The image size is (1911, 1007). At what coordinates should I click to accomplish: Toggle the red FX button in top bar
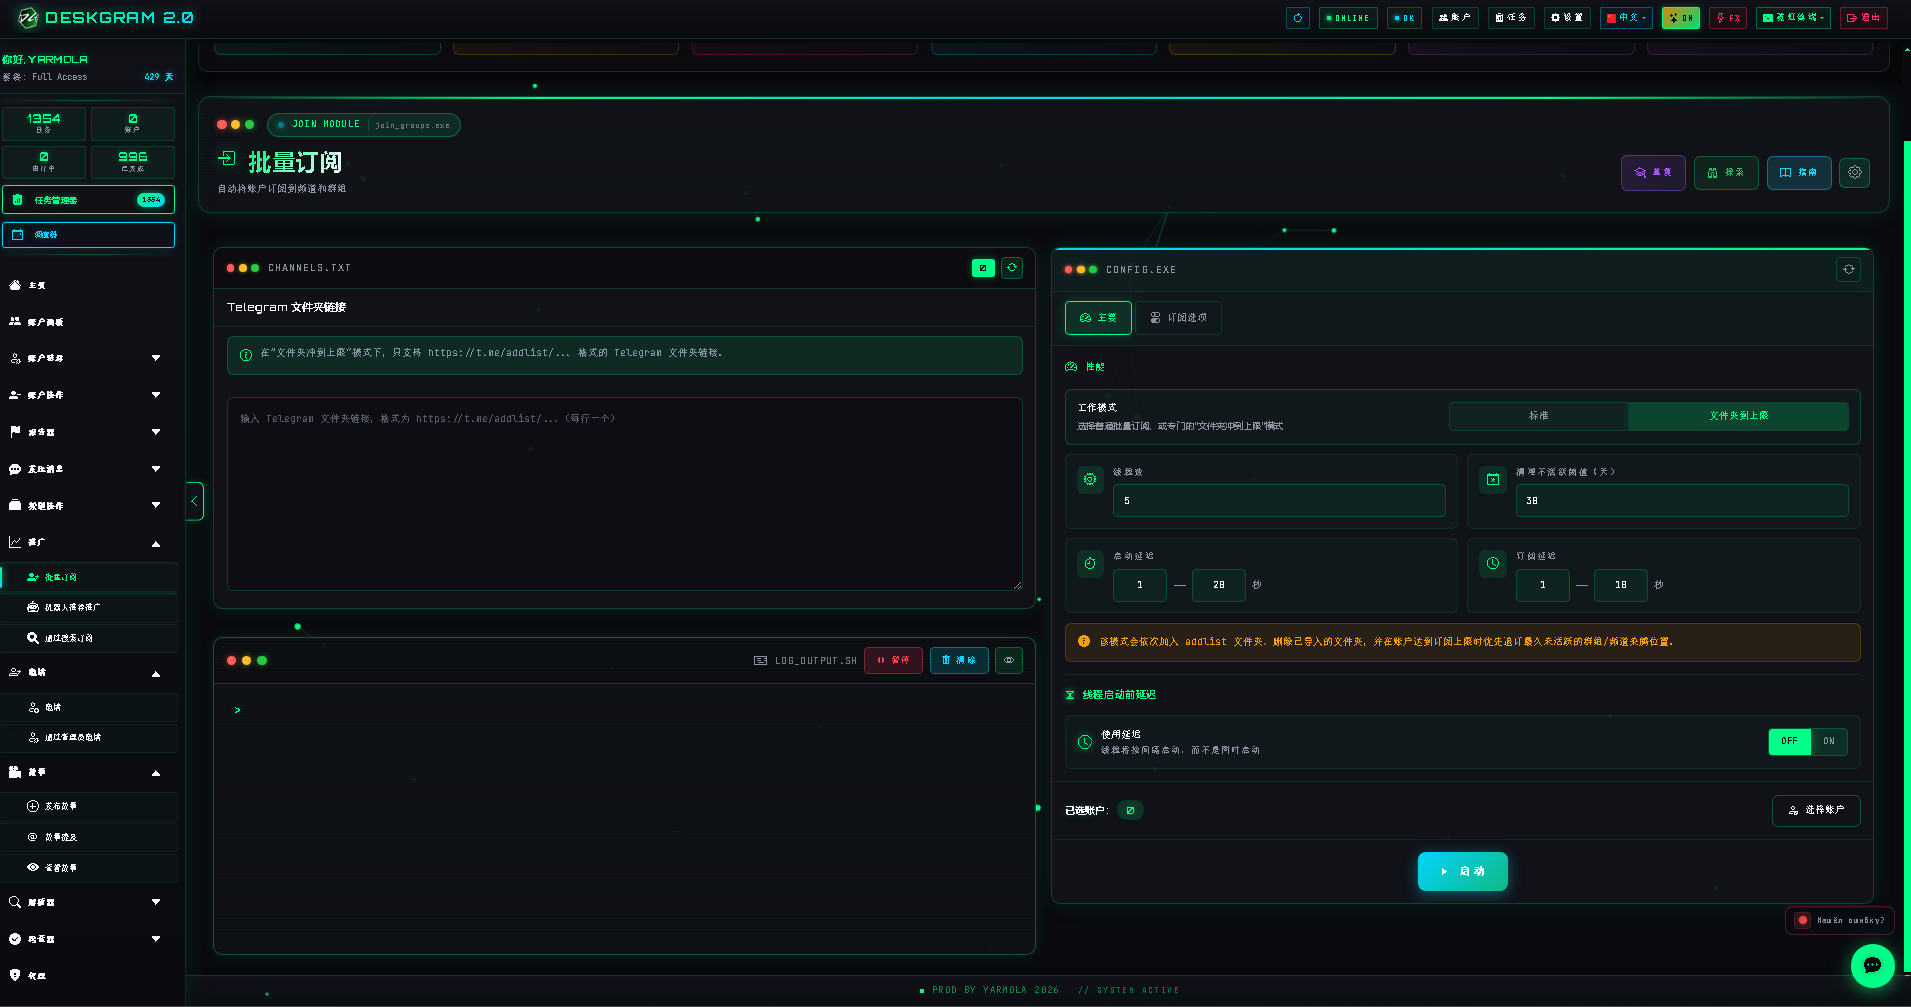[x=1728, y=18]
